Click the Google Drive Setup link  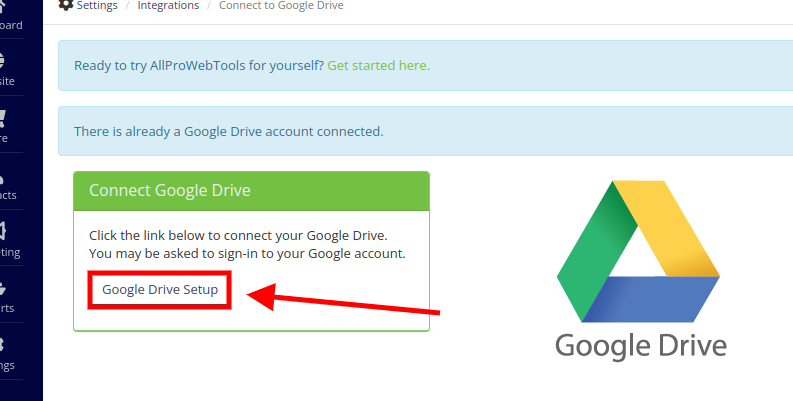pos(160,290)
